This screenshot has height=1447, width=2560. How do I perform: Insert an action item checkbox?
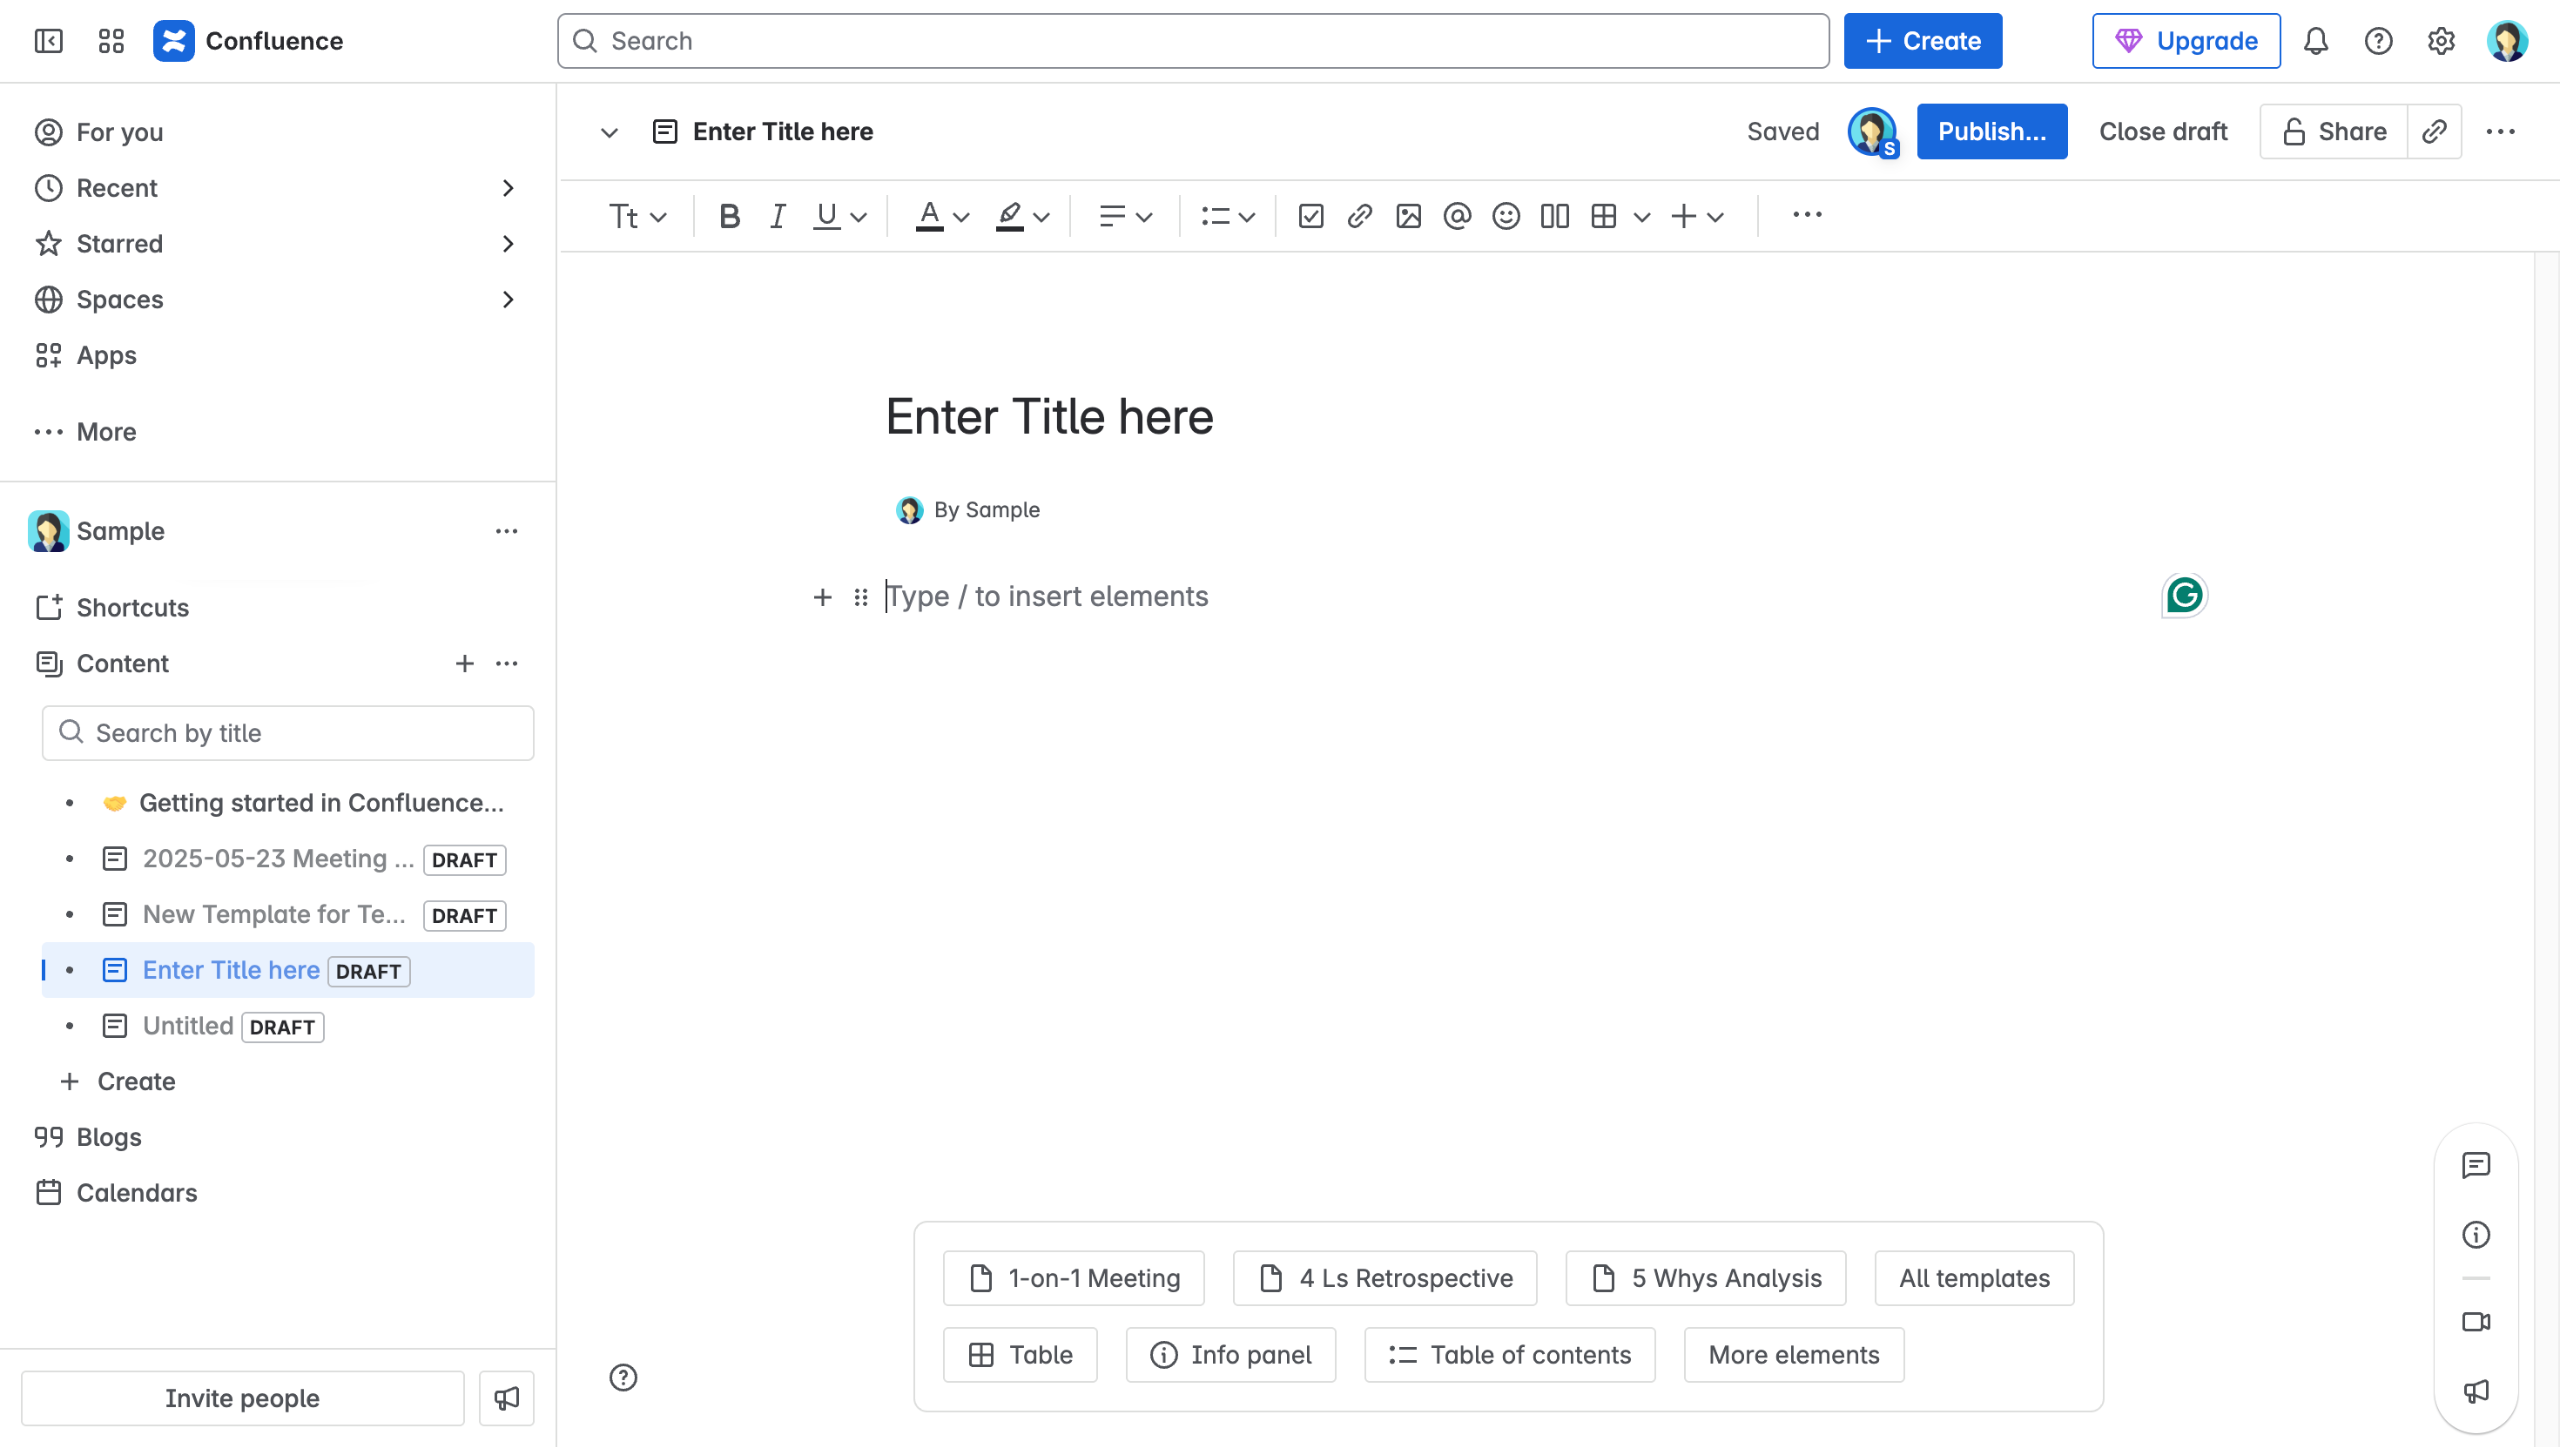pos(1310,216)
